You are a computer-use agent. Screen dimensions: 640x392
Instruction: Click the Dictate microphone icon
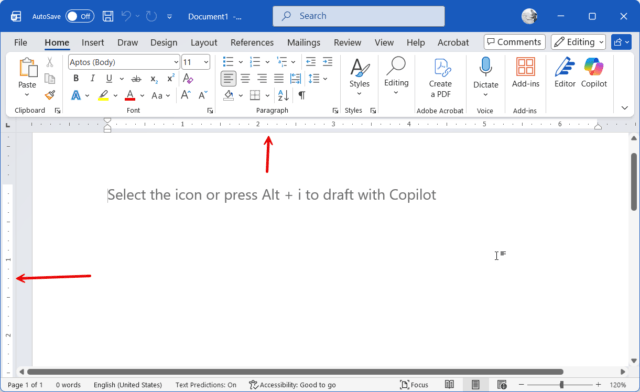(x=486, y=67)
